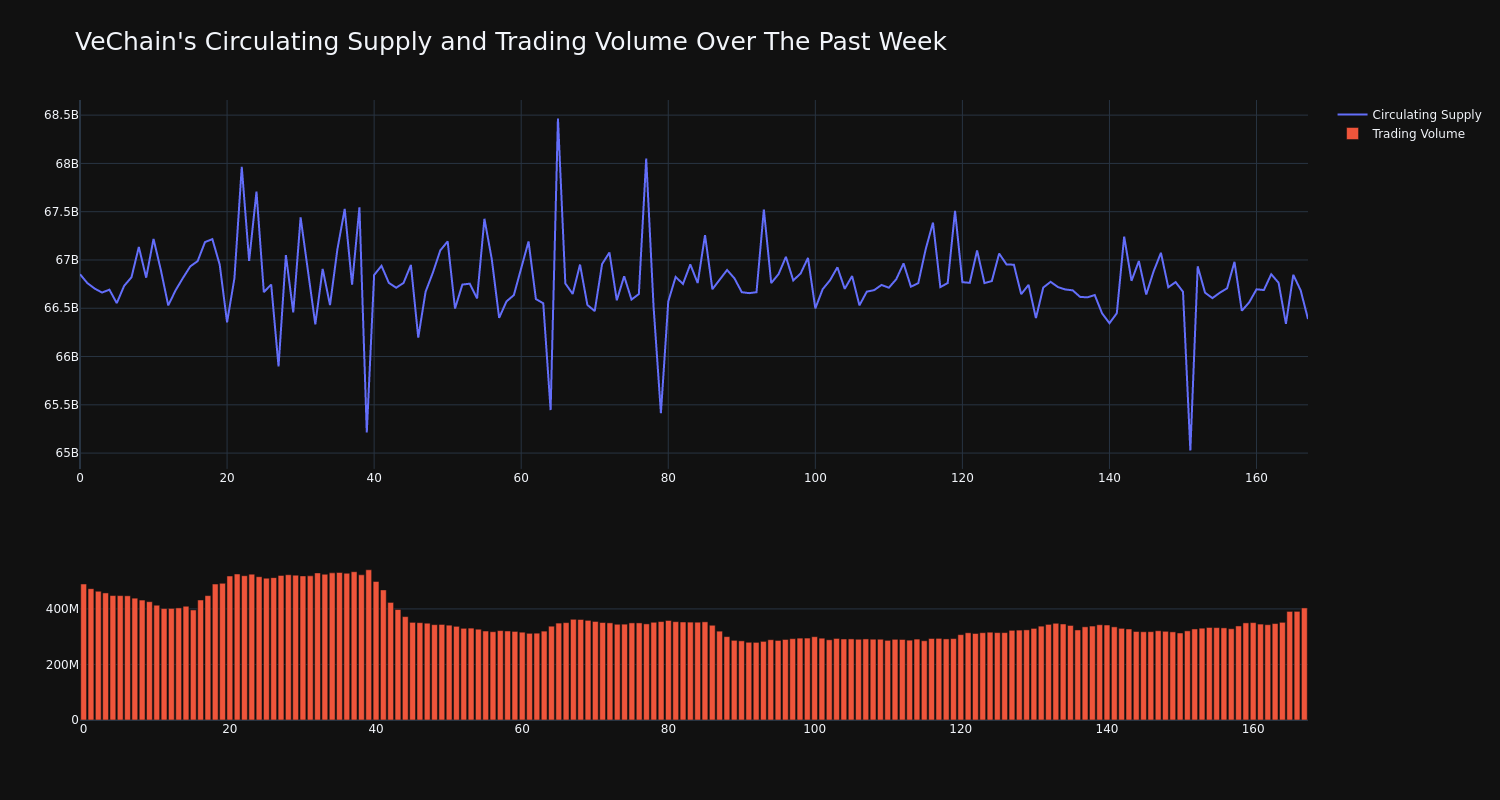Click the chart title text
The width and height of the screenshot is (1500, 800).
[510, 42]
